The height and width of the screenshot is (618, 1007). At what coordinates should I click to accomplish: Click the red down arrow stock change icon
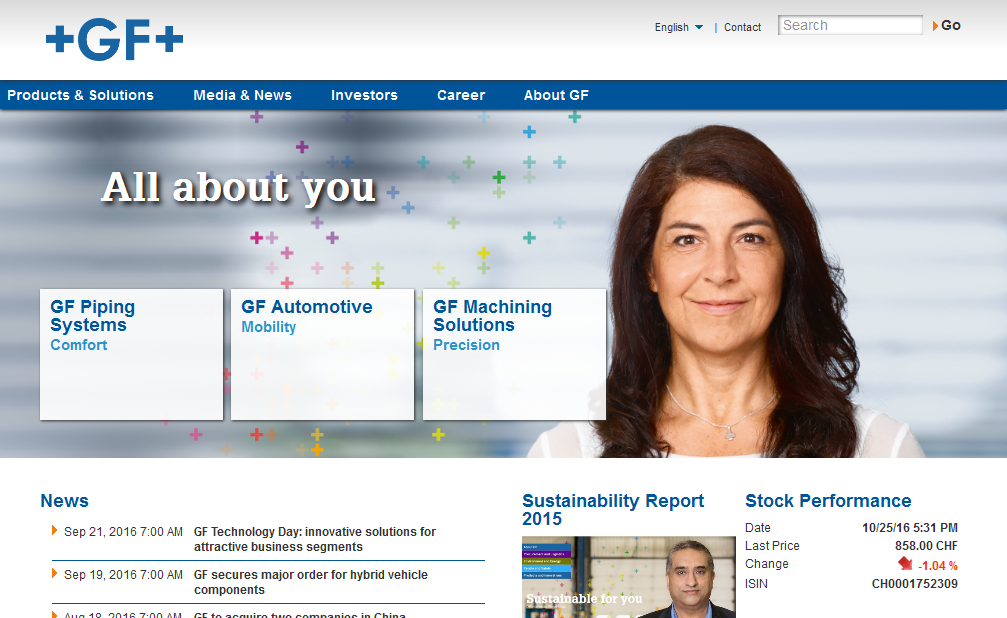(906, 564)
